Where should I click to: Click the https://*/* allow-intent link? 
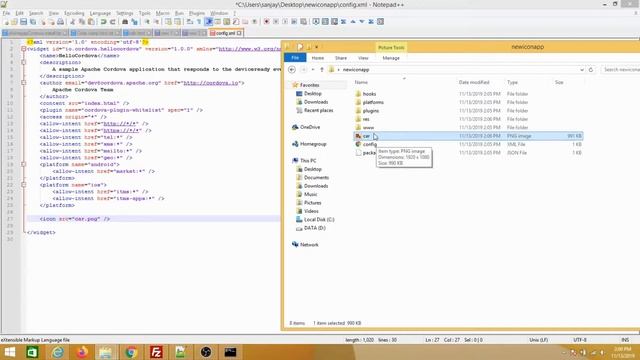(x=121, y=131)
